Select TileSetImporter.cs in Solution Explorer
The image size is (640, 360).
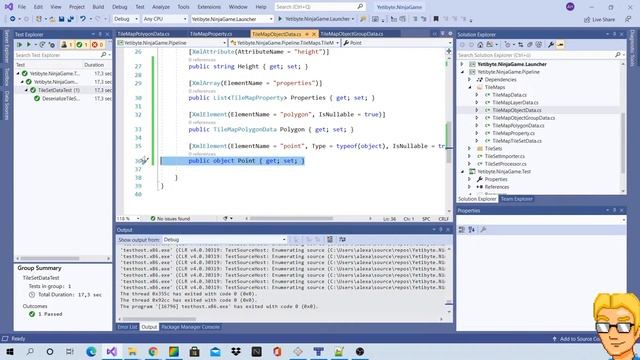coord(504,156)
